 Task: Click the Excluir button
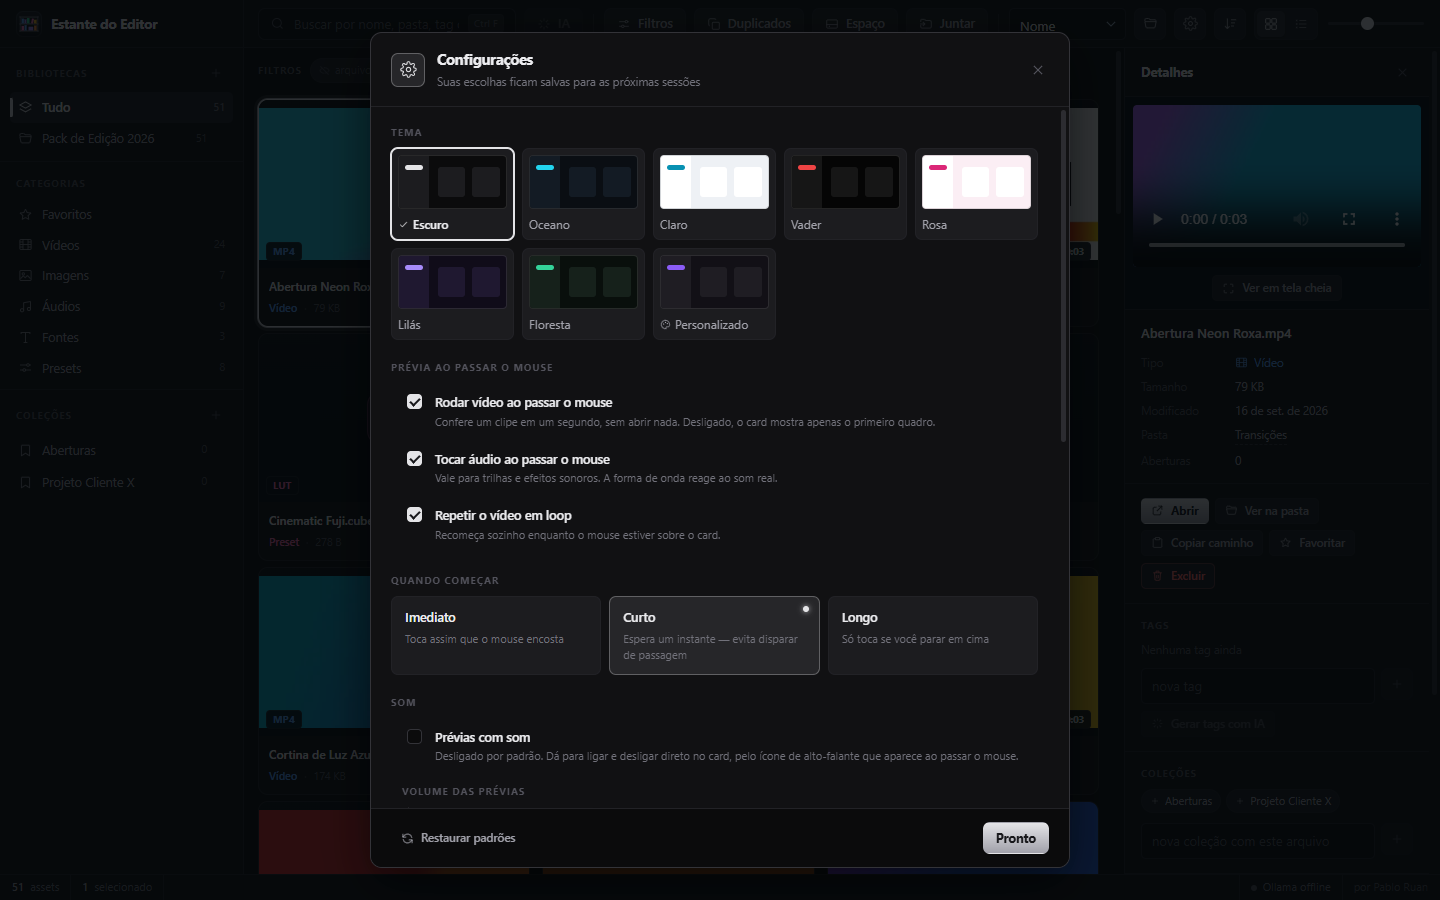click(x=1178, y=576)
